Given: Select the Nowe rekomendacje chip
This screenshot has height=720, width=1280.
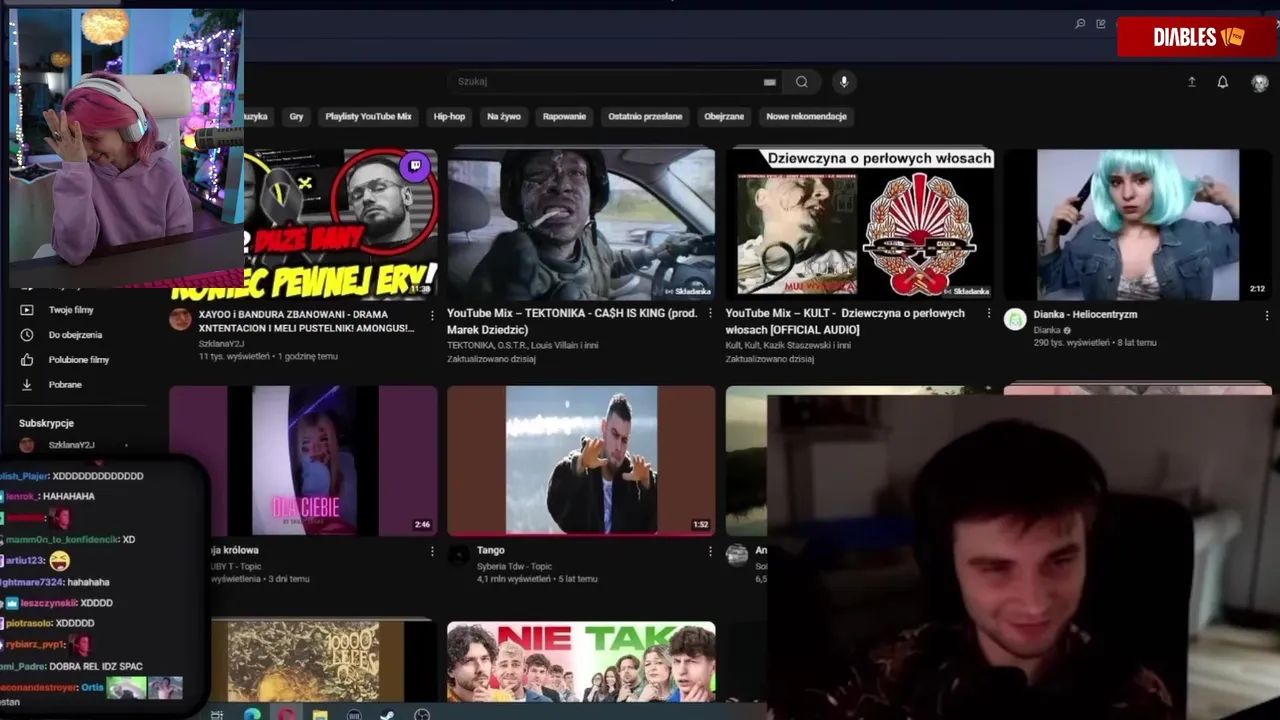Looking at the screenshot, I should (x=806, y=117).
